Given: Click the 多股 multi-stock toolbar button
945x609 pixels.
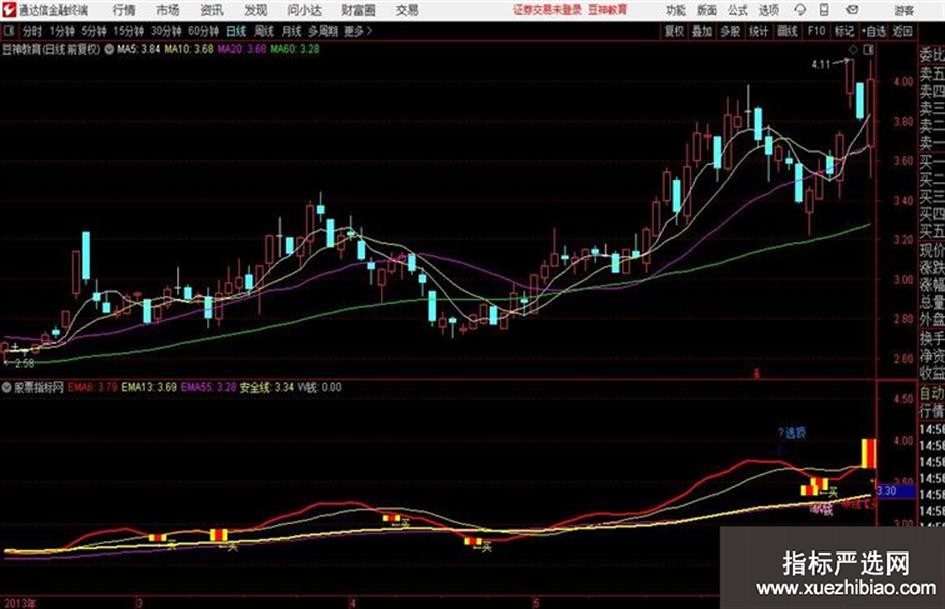Looking at the screenshot, I should click(x=730, y=31).
